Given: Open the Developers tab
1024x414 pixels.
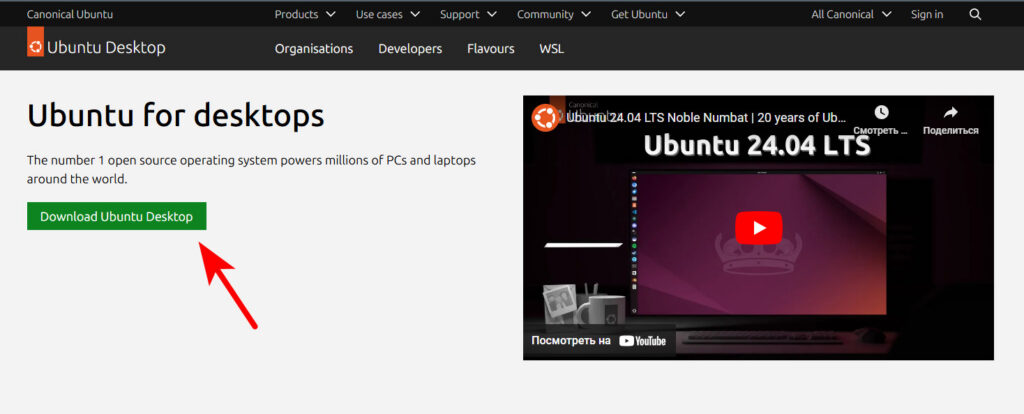Looking at the screenshot, I should (410, 49).
